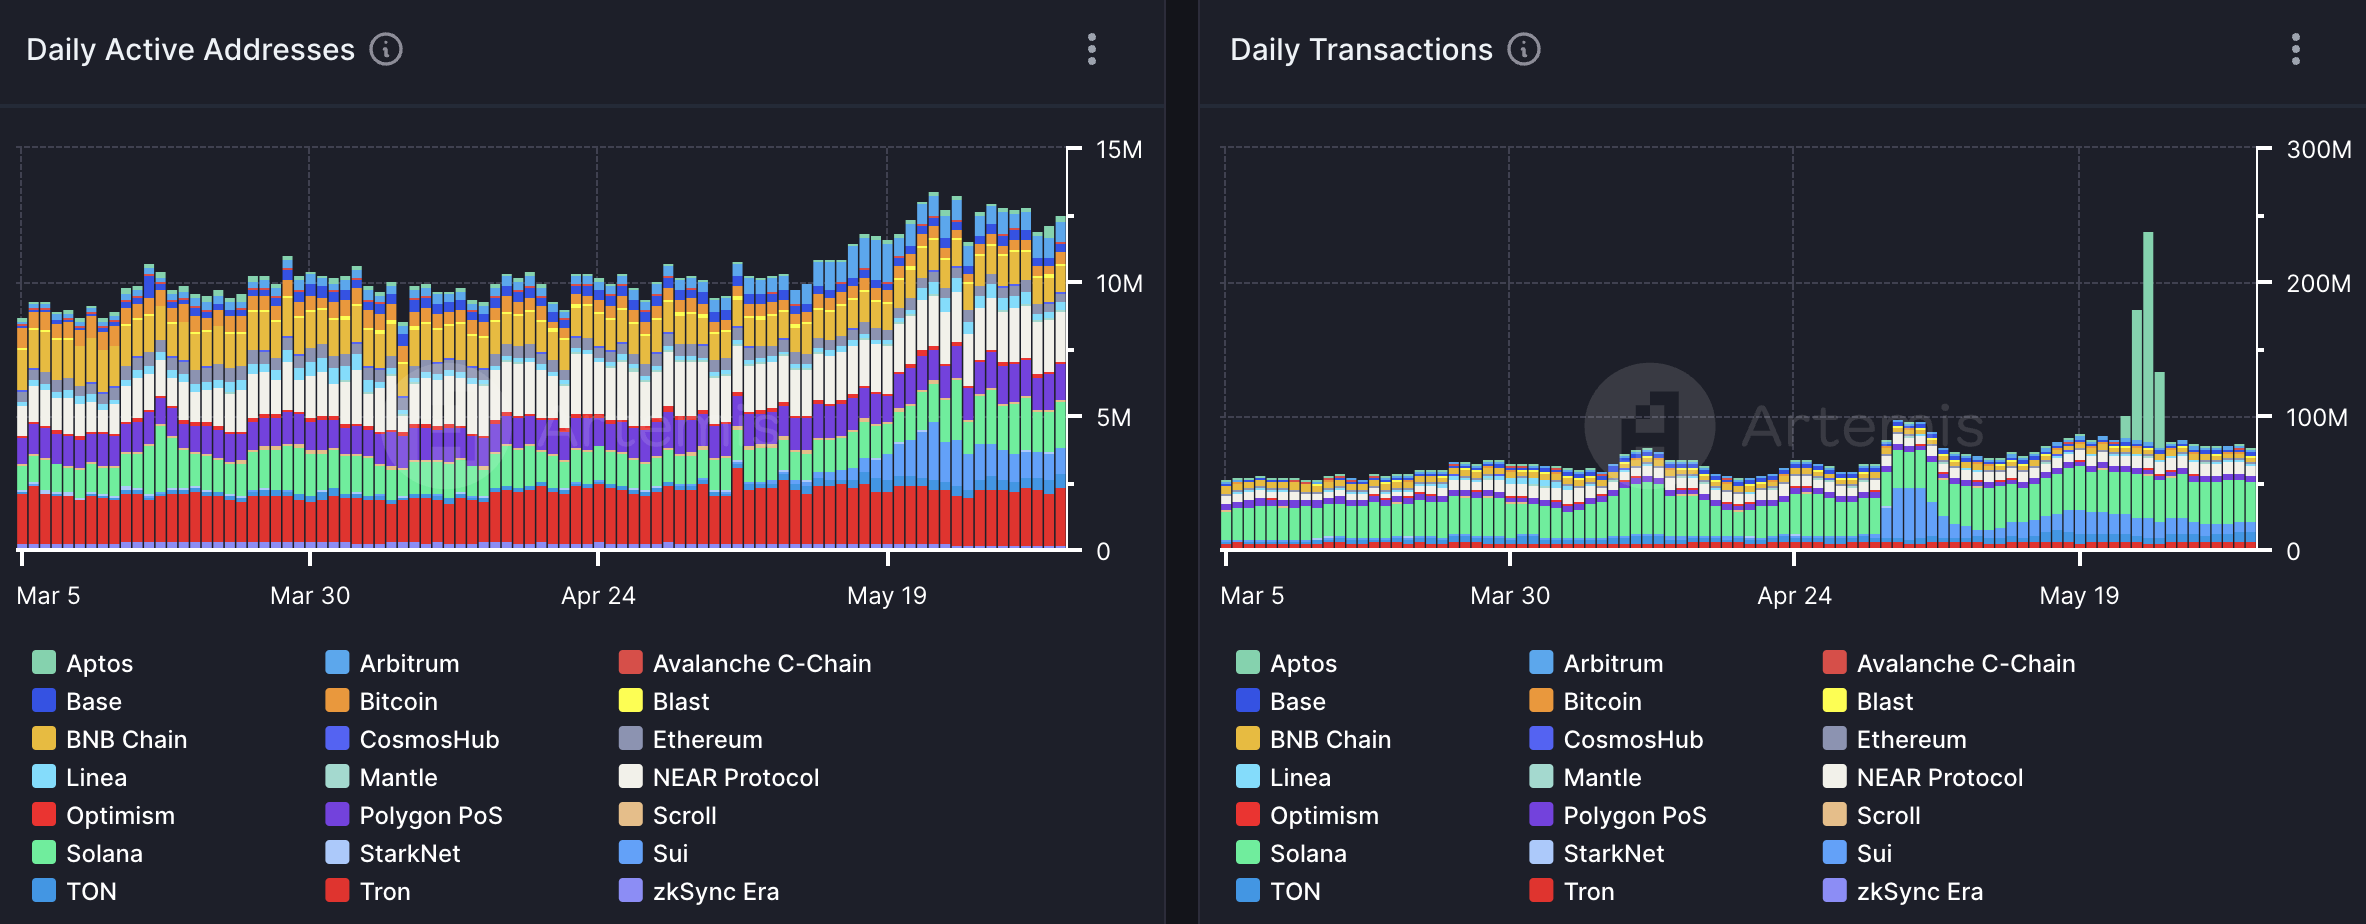Click the Mar 30 axis label under Daily Transactions
The image size is (2366, 924).
(1510, 596)
